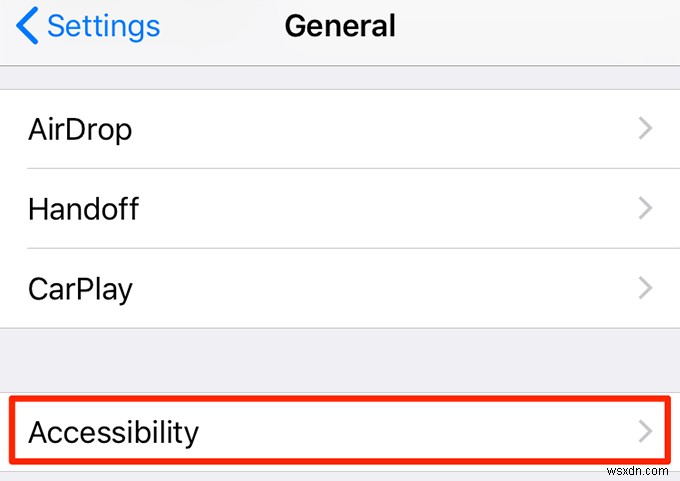Tap the blue back chevron icon
This screenshot has height=481, width=680.
[27, 26]
